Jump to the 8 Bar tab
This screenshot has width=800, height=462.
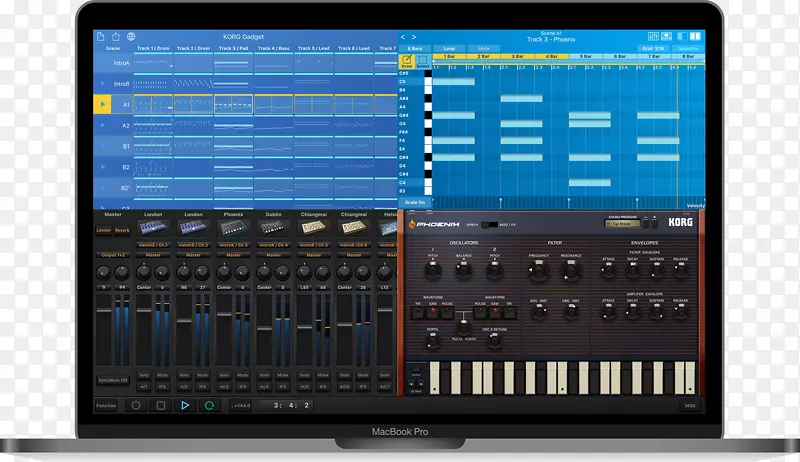point(688,57)
